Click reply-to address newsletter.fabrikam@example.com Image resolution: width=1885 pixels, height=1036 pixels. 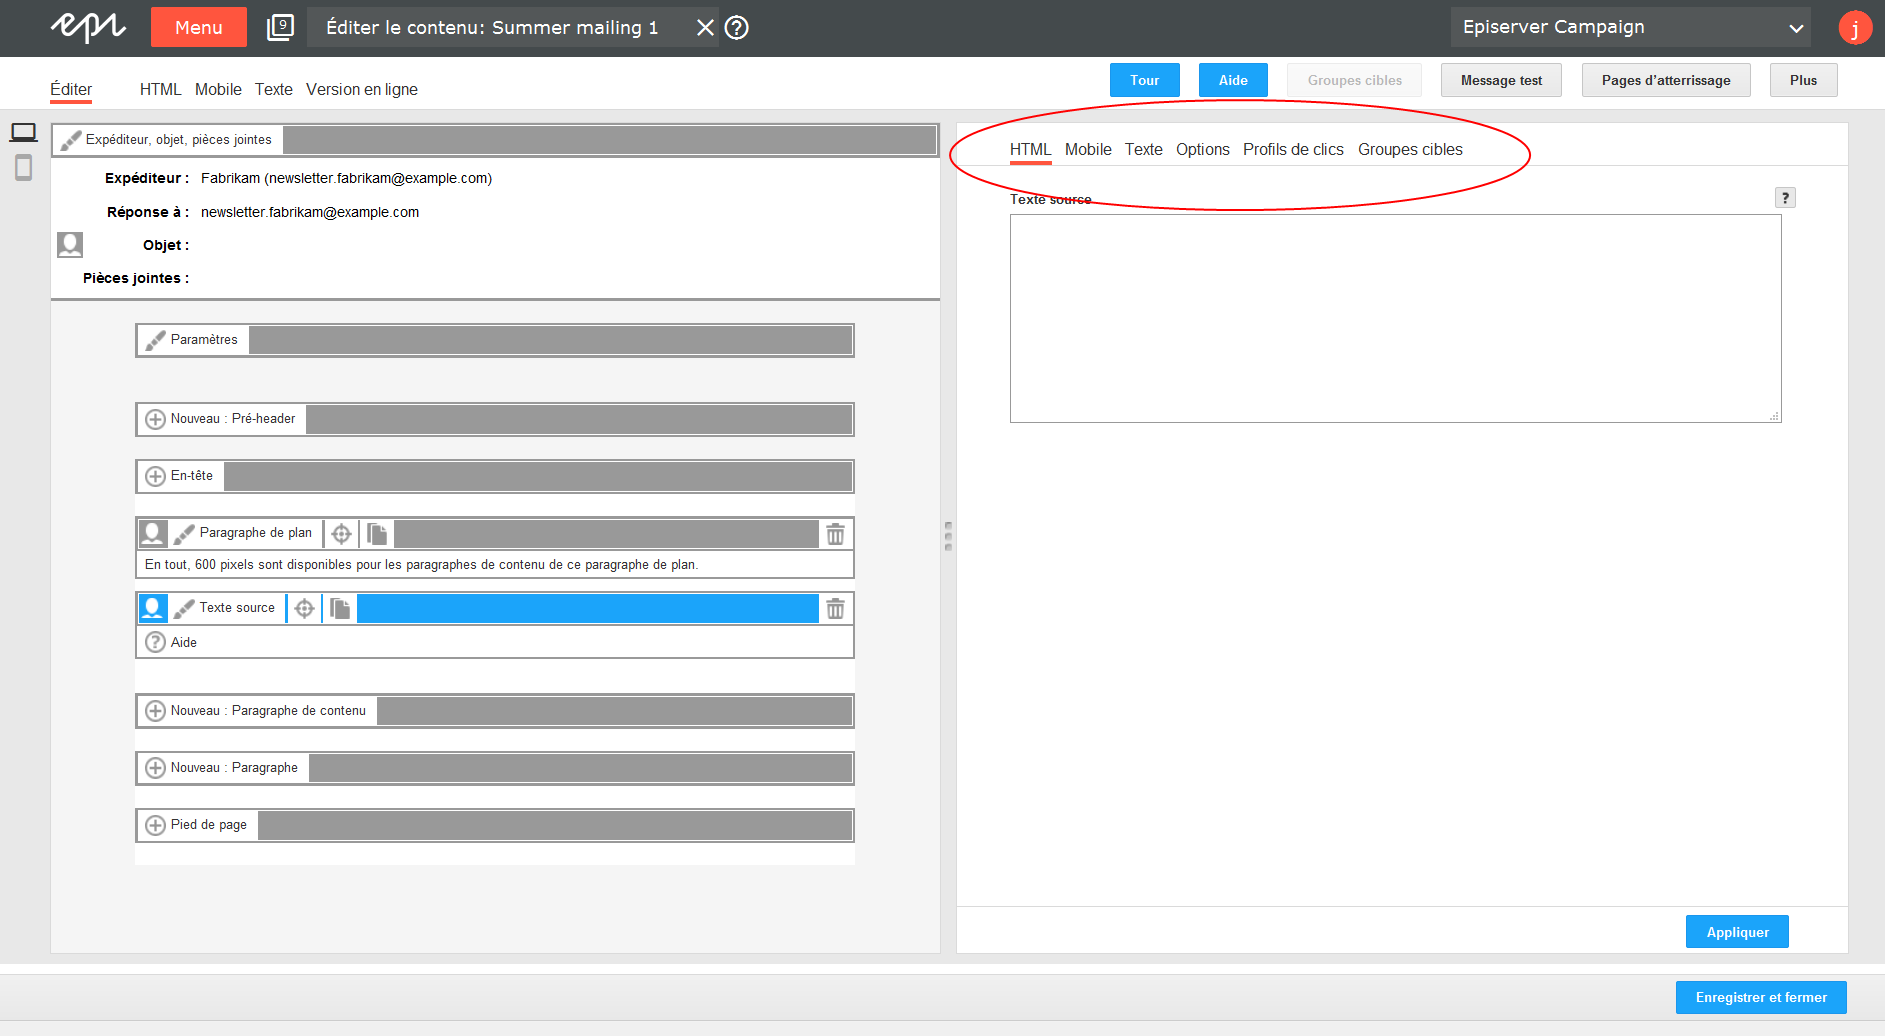pos(310,212)
